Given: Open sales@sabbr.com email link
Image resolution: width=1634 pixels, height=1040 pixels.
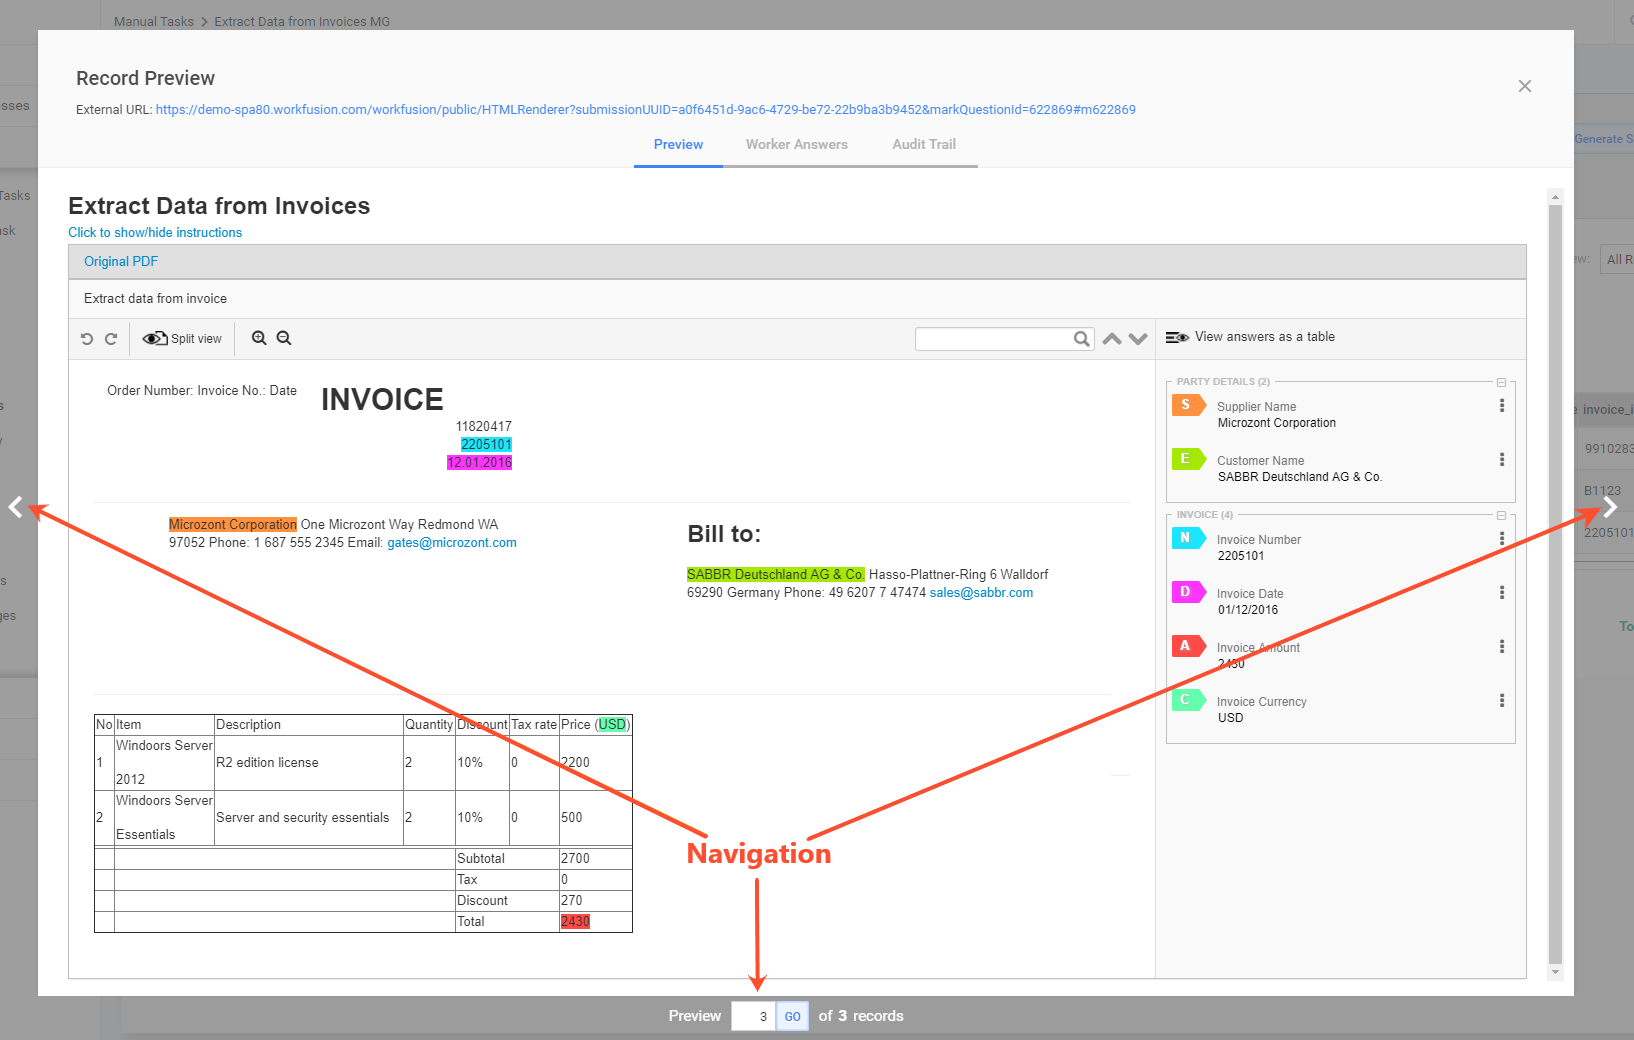Looking at the screenshot, I should [981, 593].
